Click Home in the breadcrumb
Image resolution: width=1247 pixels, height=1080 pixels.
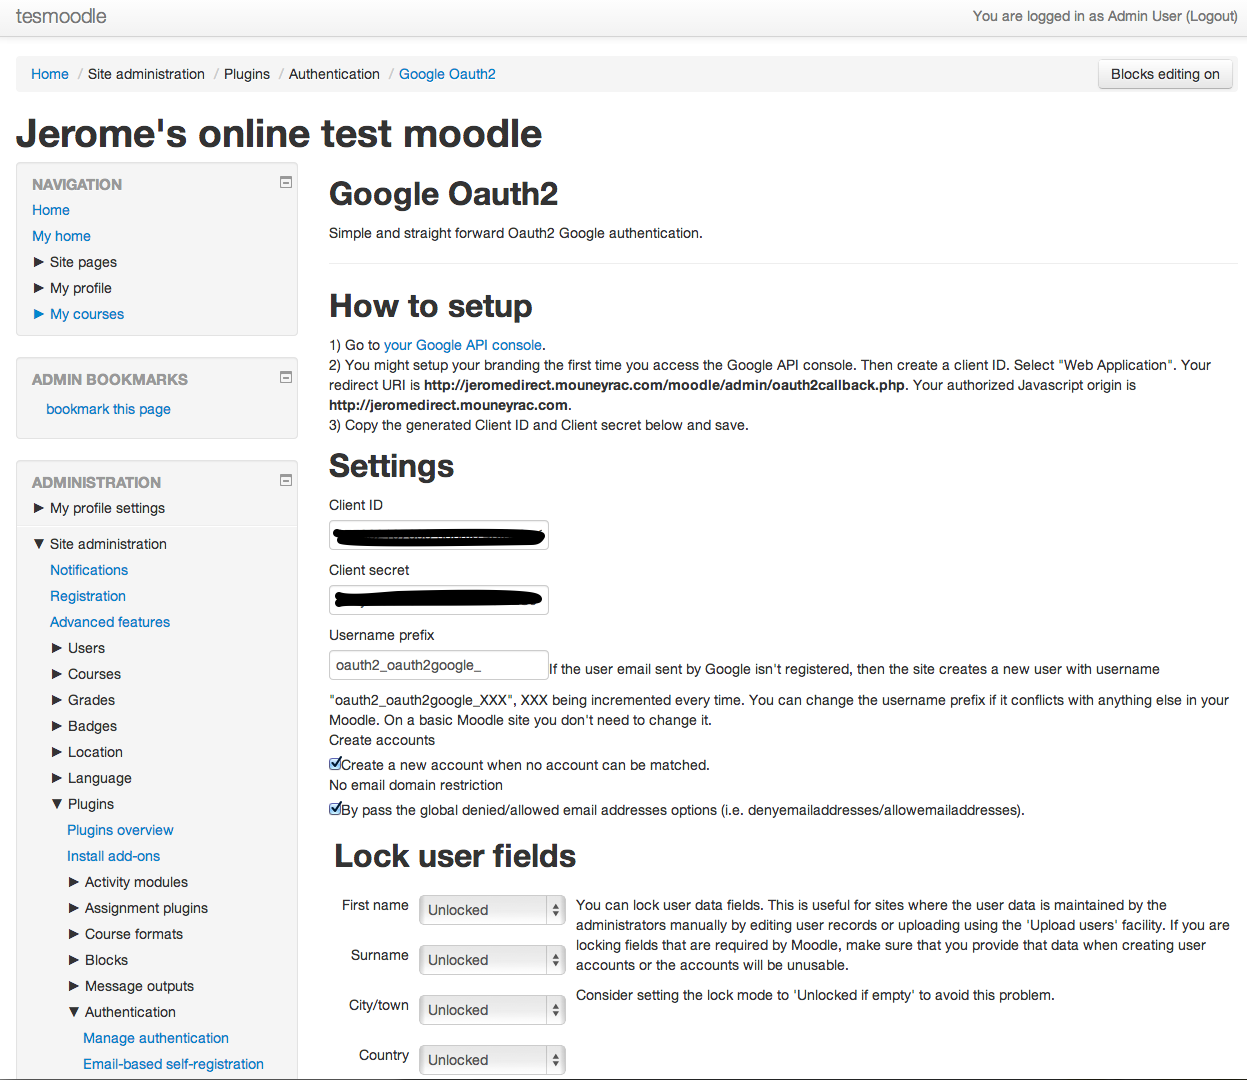coord(50,74)
